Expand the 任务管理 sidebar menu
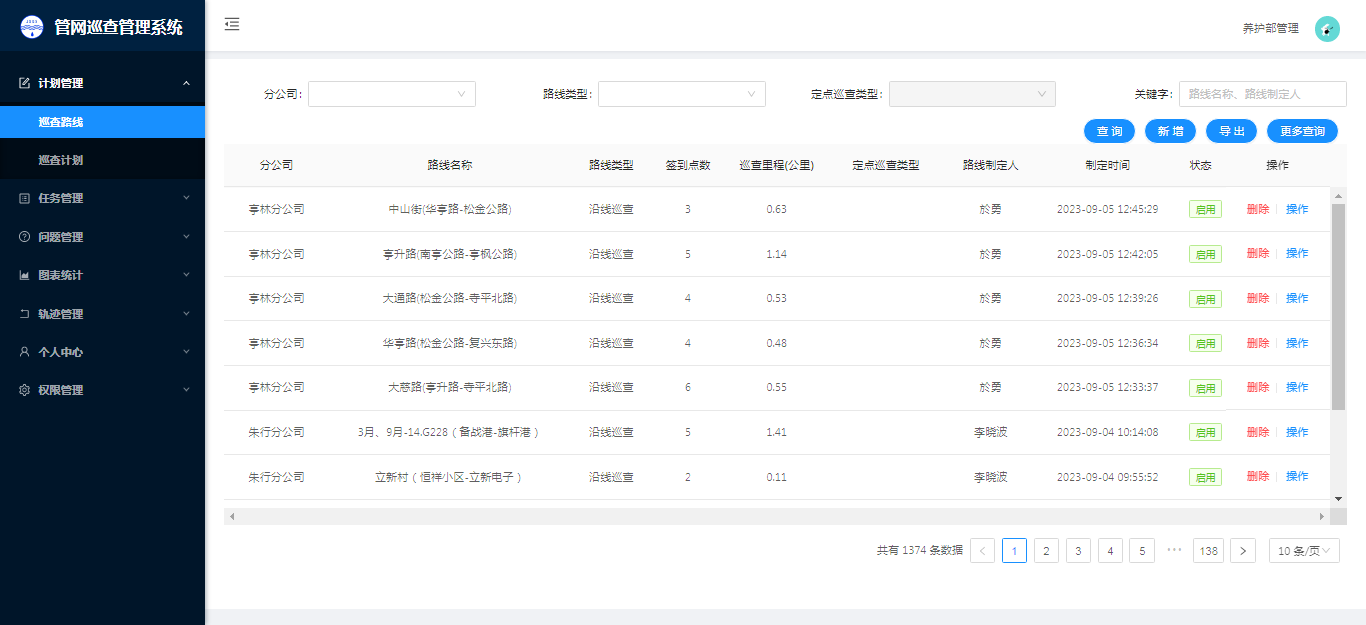 point(102,198)
